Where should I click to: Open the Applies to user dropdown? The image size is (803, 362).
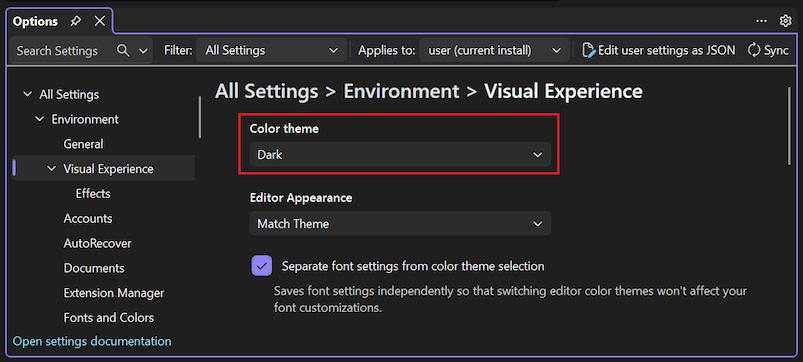click(494, 50)
